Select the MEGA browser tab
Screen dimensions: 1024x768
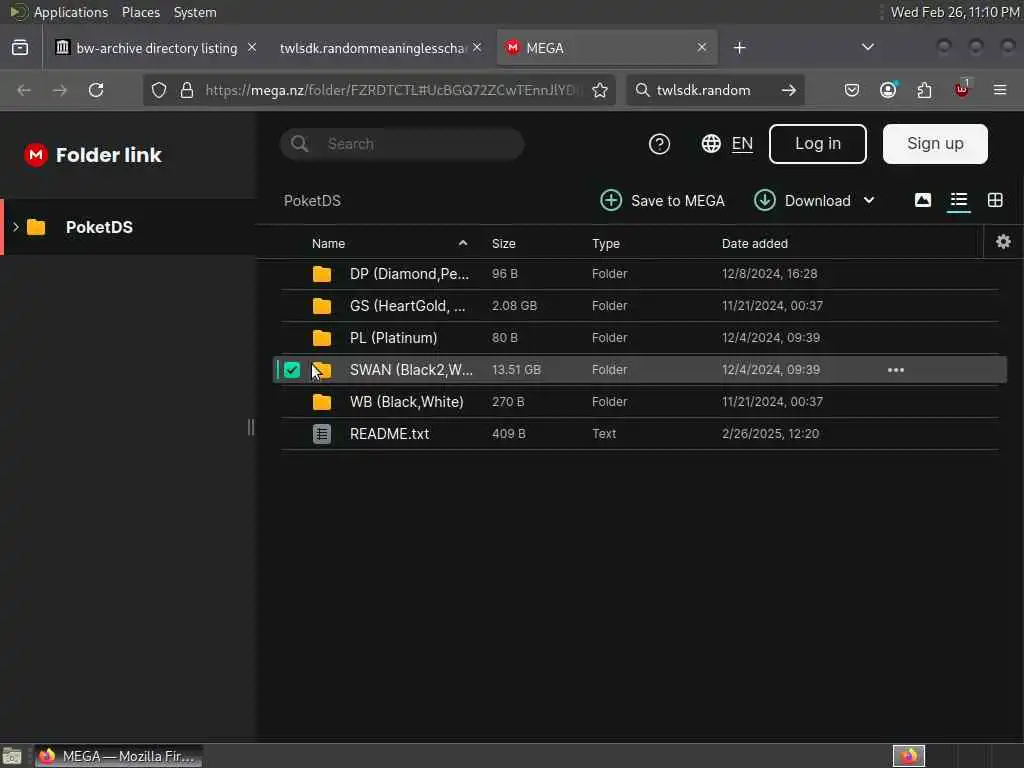pyautogui.click(x=607, y=48)
